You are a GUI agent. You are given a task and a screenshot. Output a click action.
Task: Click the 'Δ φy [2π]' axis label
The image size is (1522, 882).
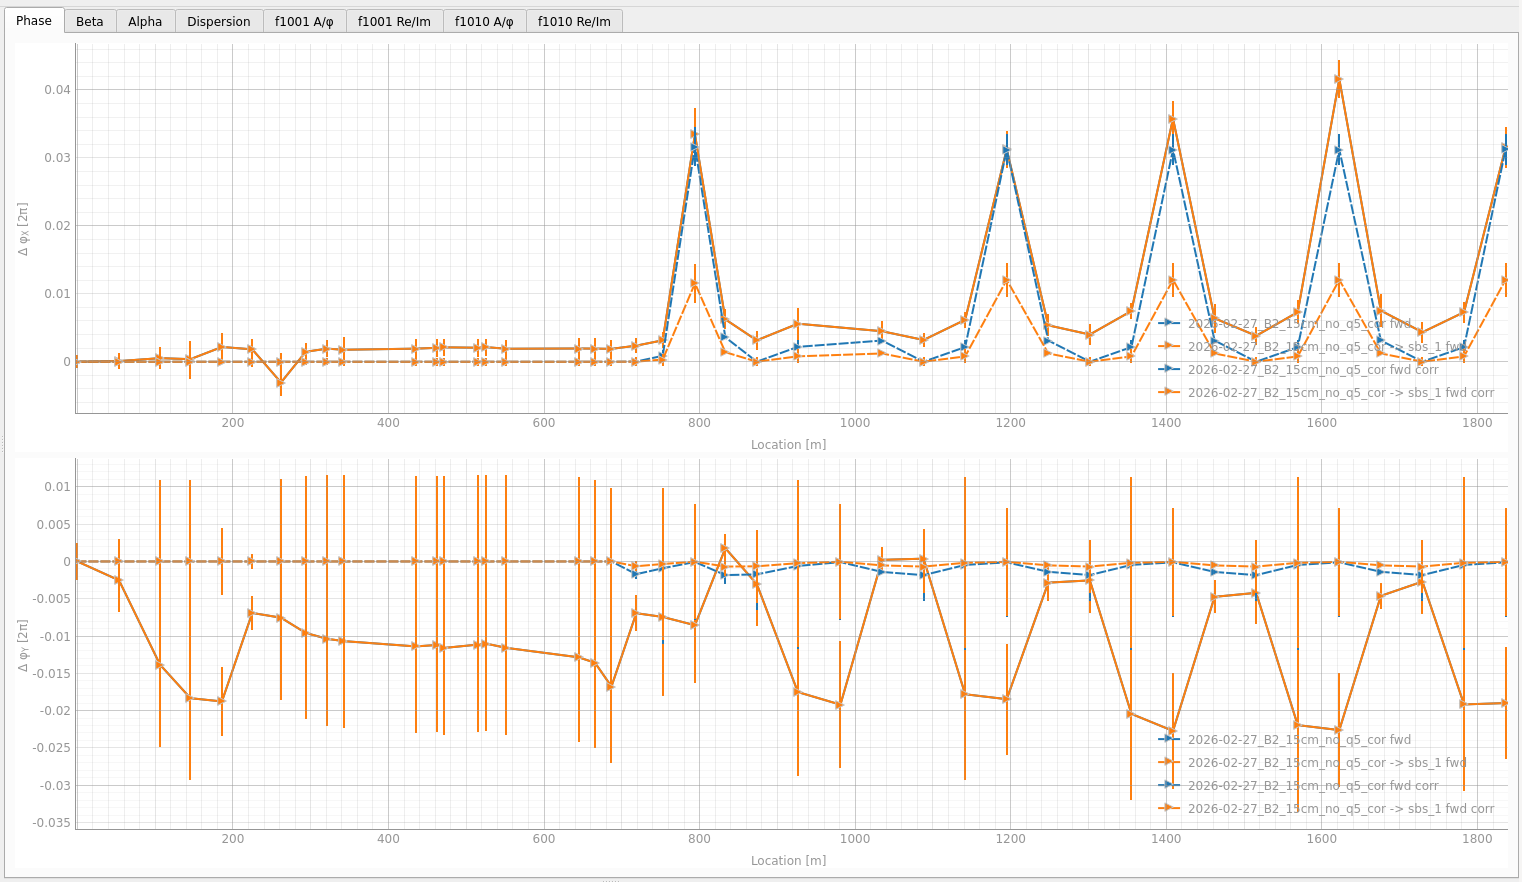point(23,645)
